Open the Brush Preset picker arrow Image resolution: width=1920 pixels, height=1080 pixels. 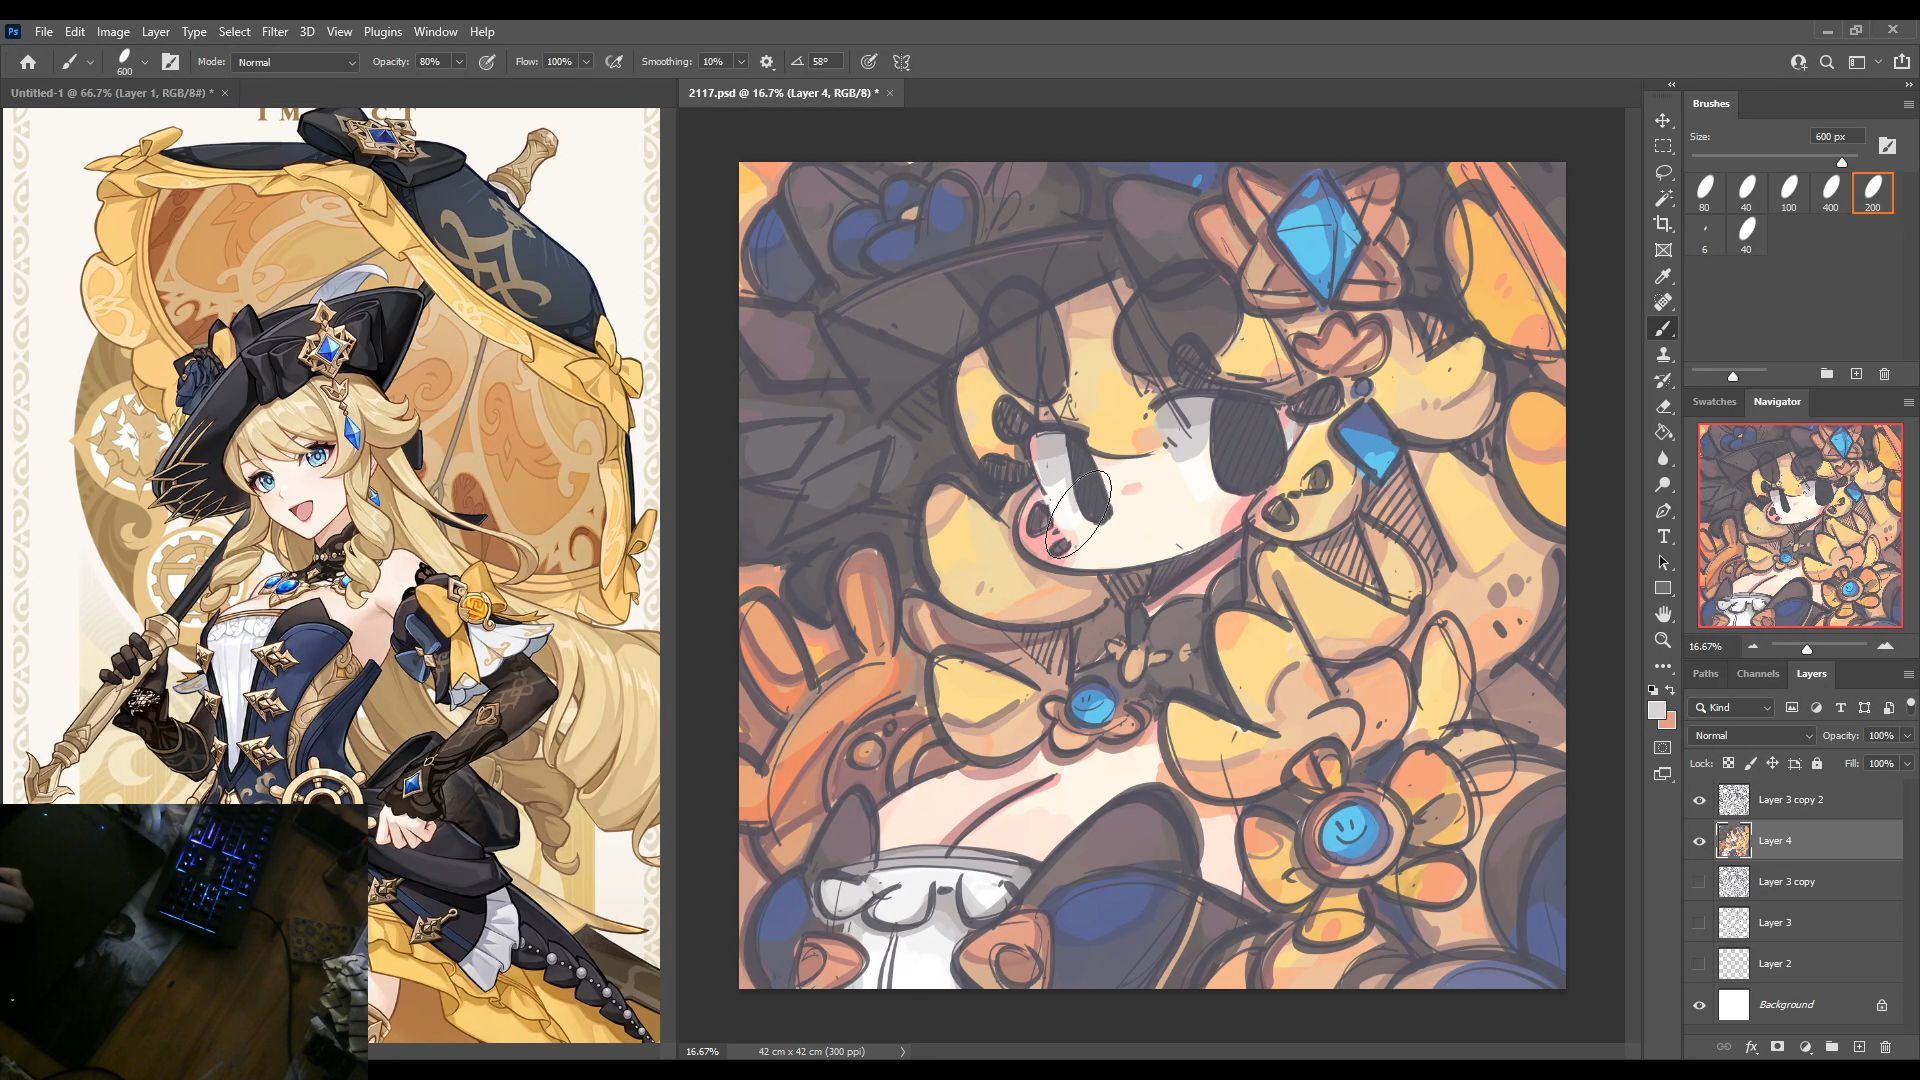tap(145, 62)
